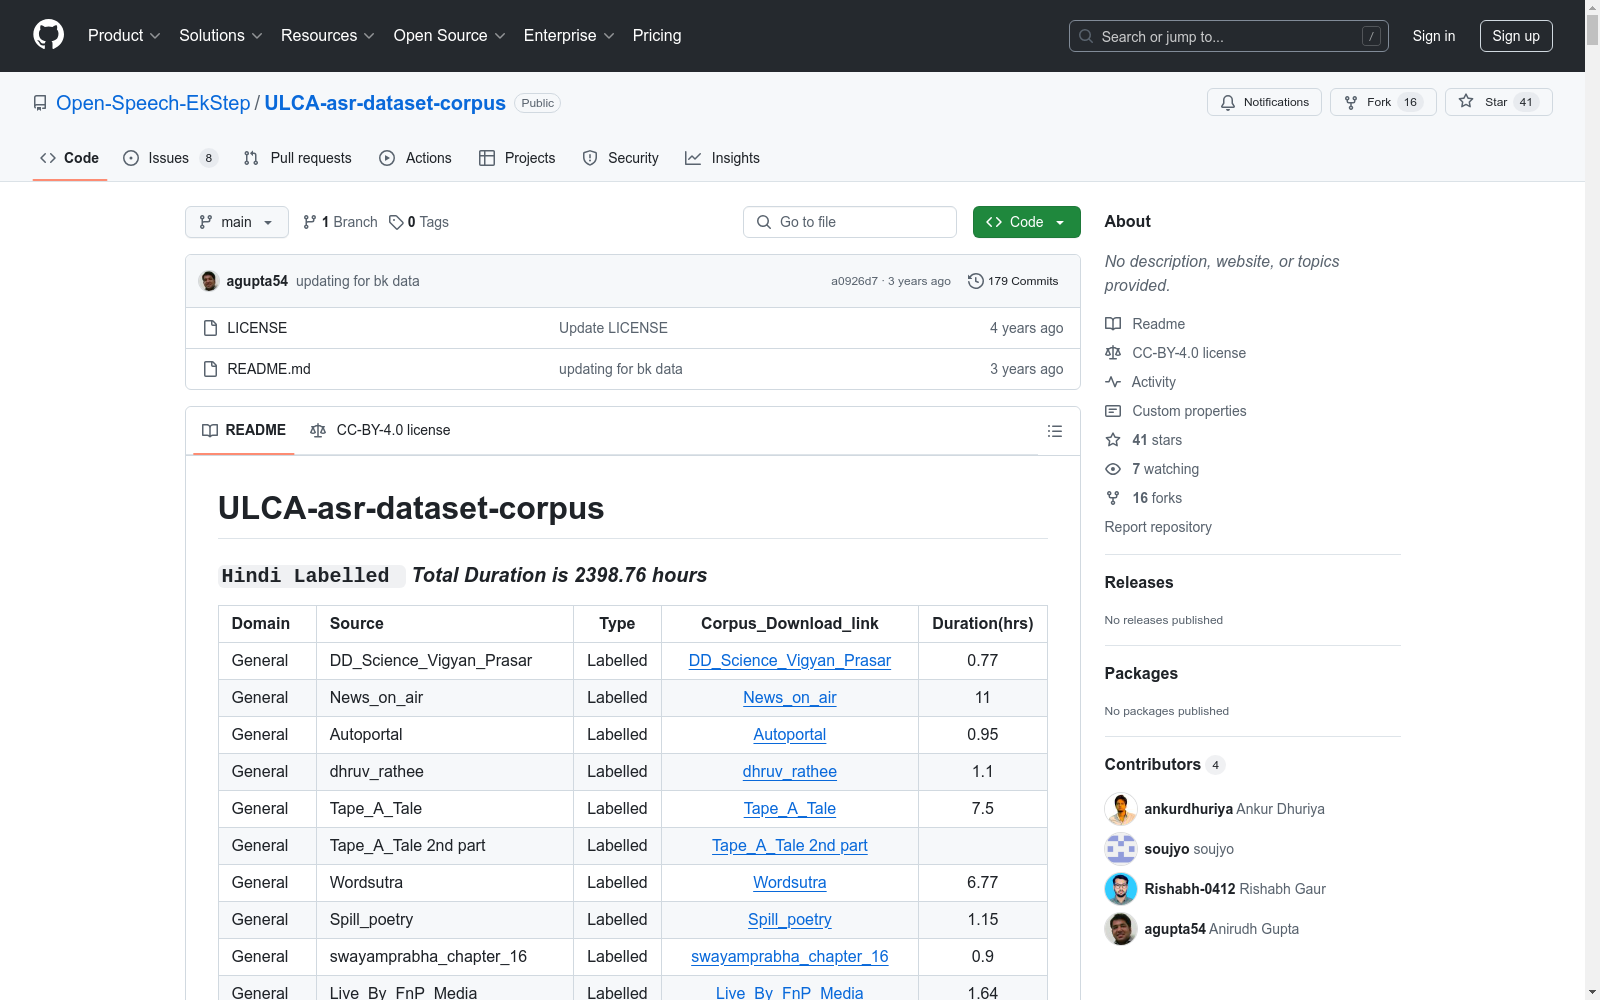Open the Packages section heading
Screen dimensions: 1600x1000
click(1141, 673)
